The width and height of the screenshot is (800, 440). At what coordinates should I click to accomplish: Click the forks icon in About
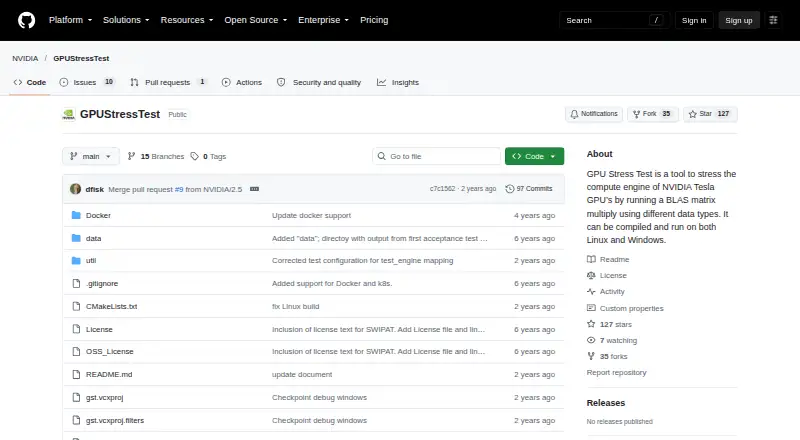[591, 356]
